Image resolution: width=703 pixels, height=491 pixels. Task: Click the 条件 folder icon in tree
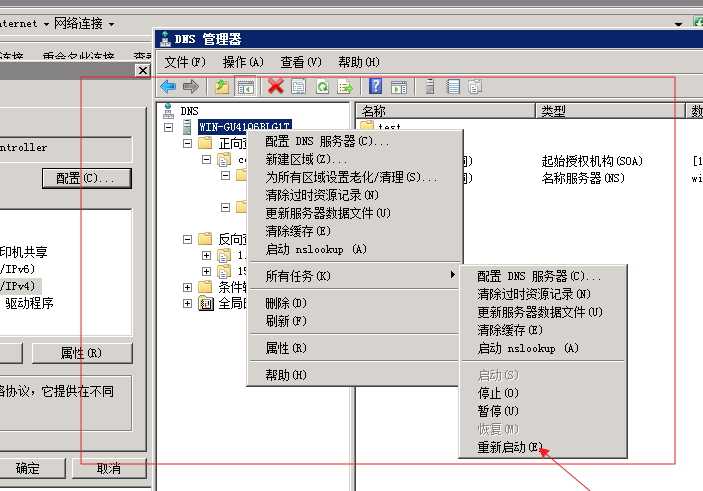[x=205, y=287]
